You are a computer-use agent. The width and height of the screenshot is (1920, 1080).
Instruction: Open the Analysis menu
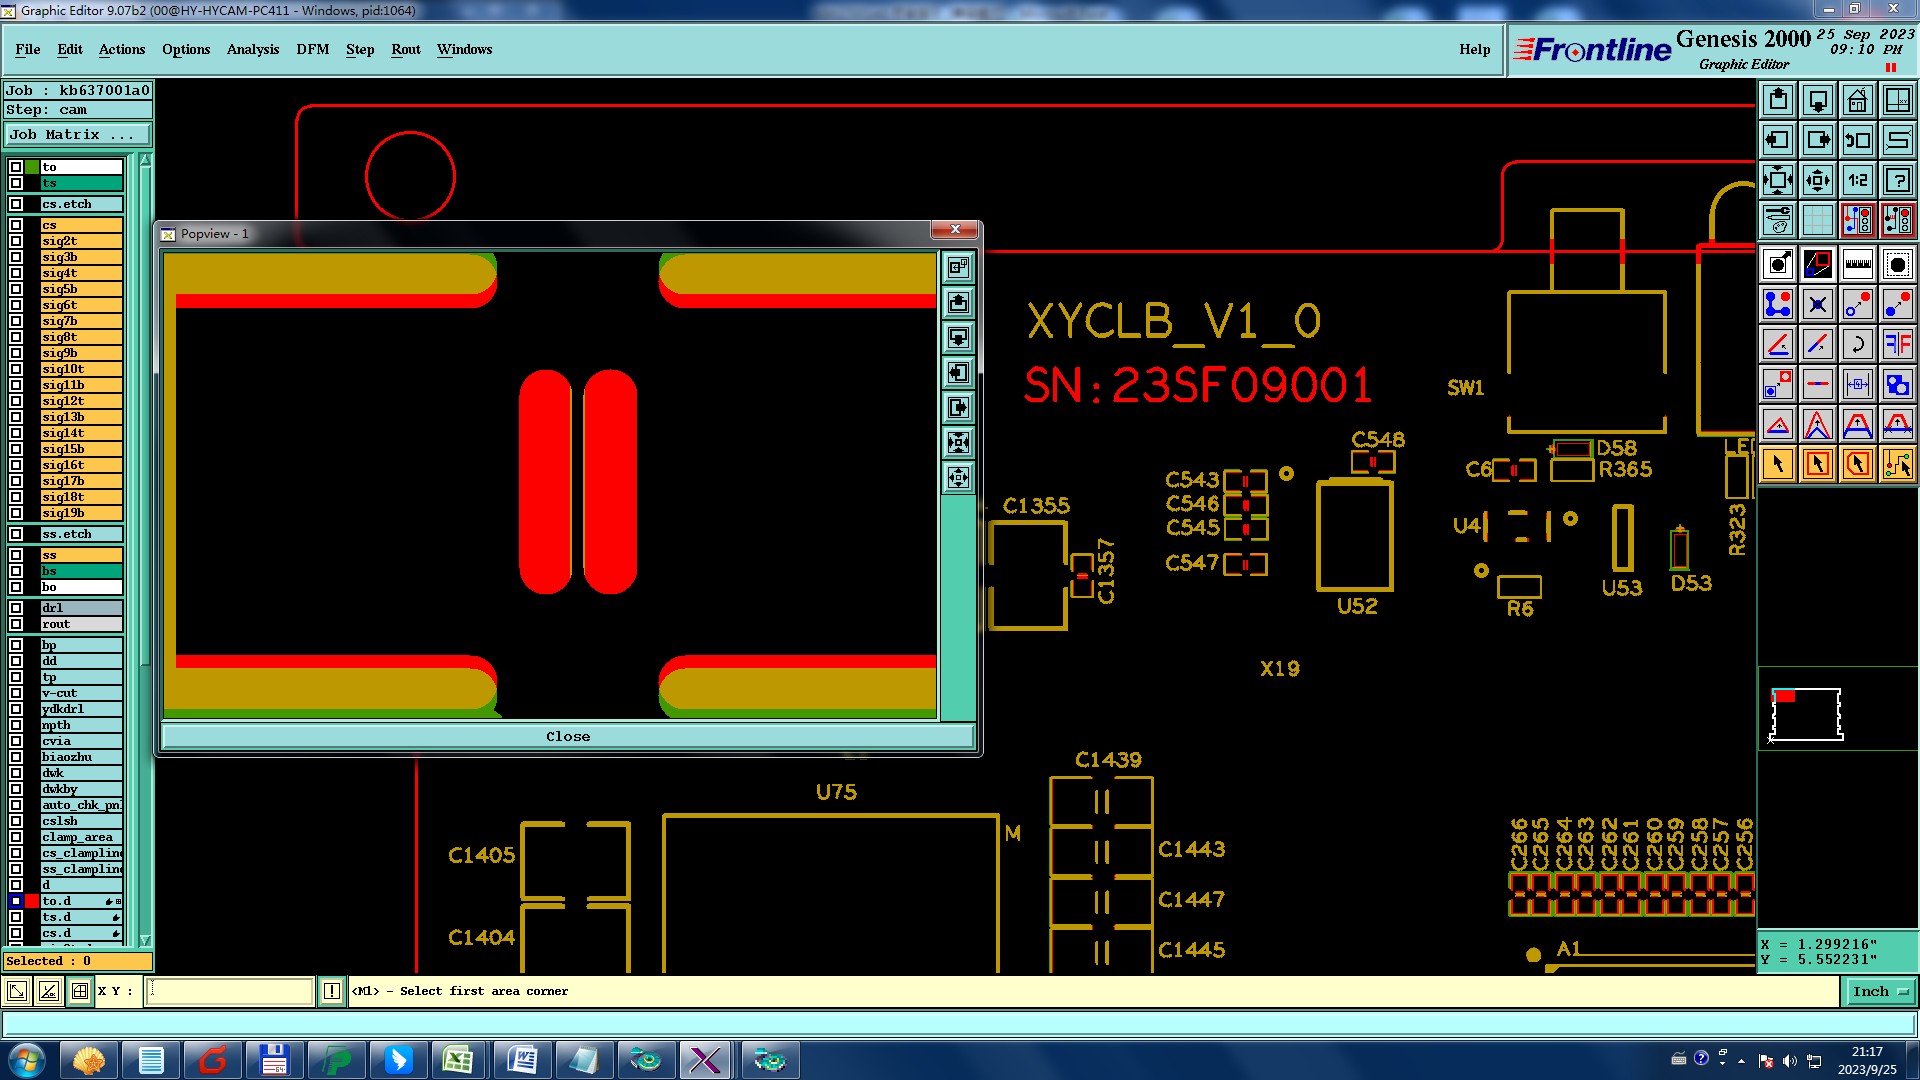[x=252, y=49]
